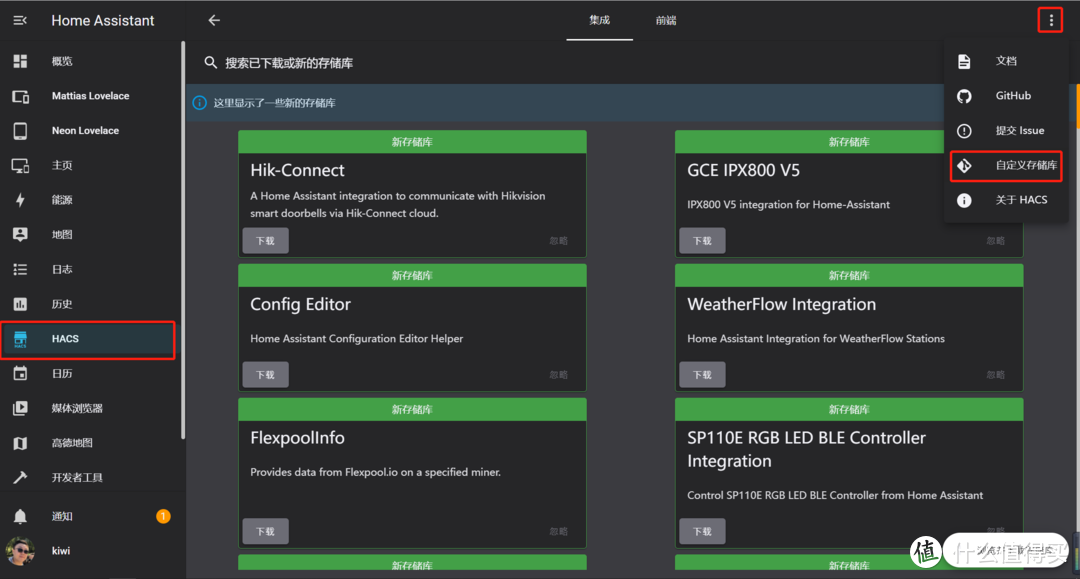
Task: Ignore the Hik-Connect repository
Action: click(559, 241)
